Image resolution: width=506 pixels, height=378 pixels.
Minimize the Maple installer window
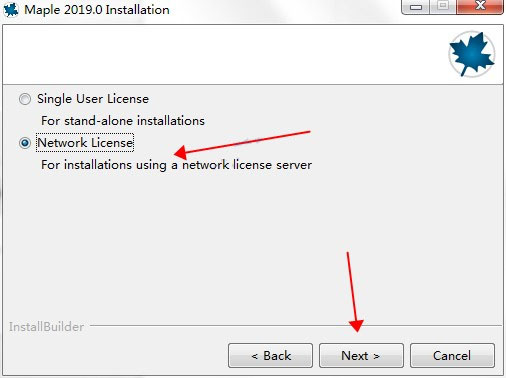click(416, 7)
